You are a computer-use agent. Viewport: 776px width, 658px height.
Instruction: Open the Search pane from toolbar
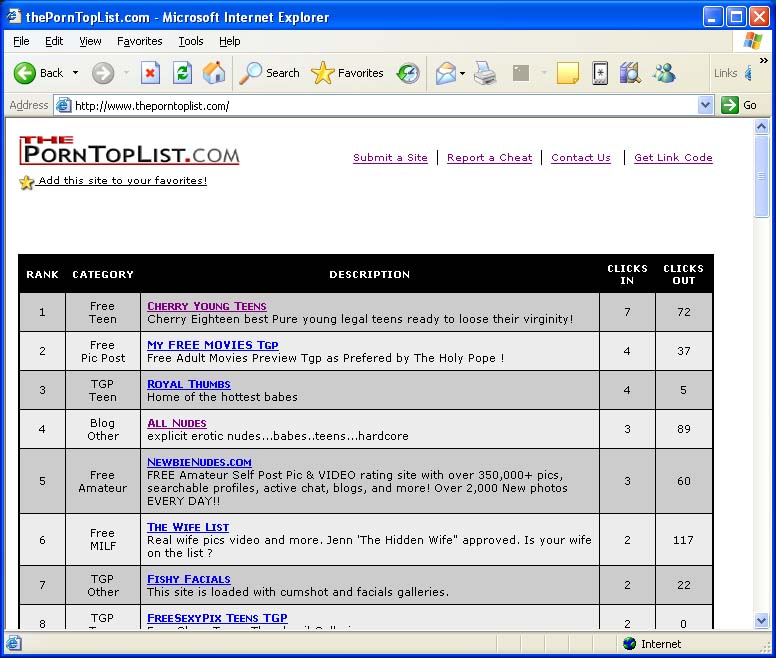270,73
